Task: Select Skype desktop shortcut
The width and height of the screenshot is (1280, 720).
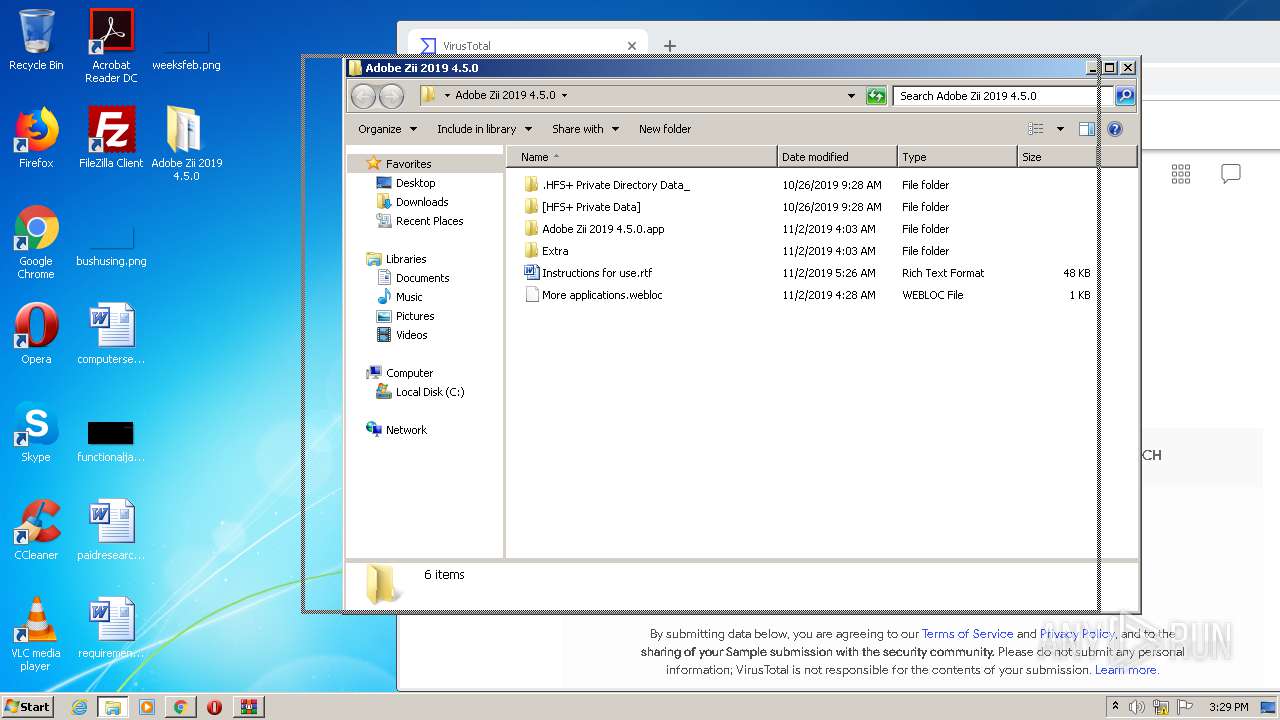Action: click(x=36, y=432)
